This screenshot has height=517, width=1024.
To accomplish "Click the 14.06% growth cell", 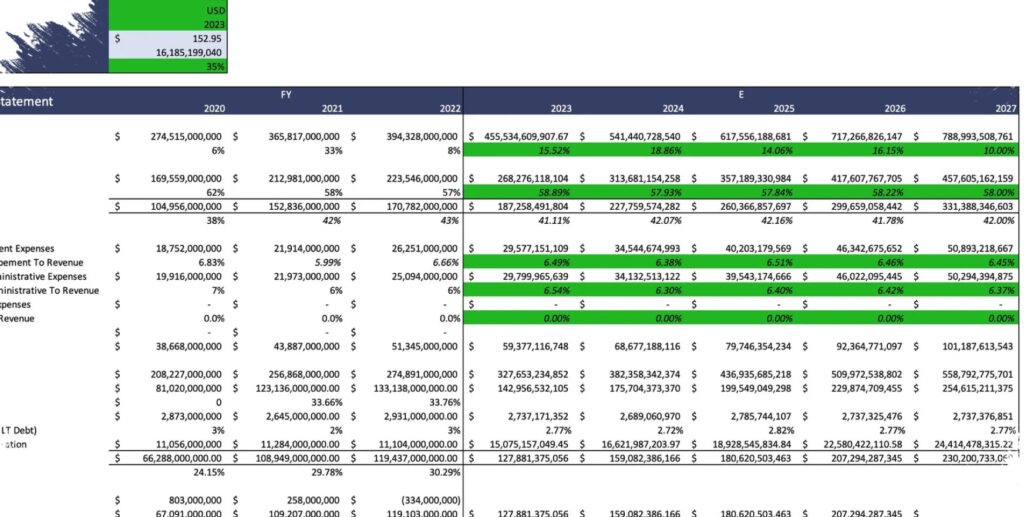I will click(776, 151).
